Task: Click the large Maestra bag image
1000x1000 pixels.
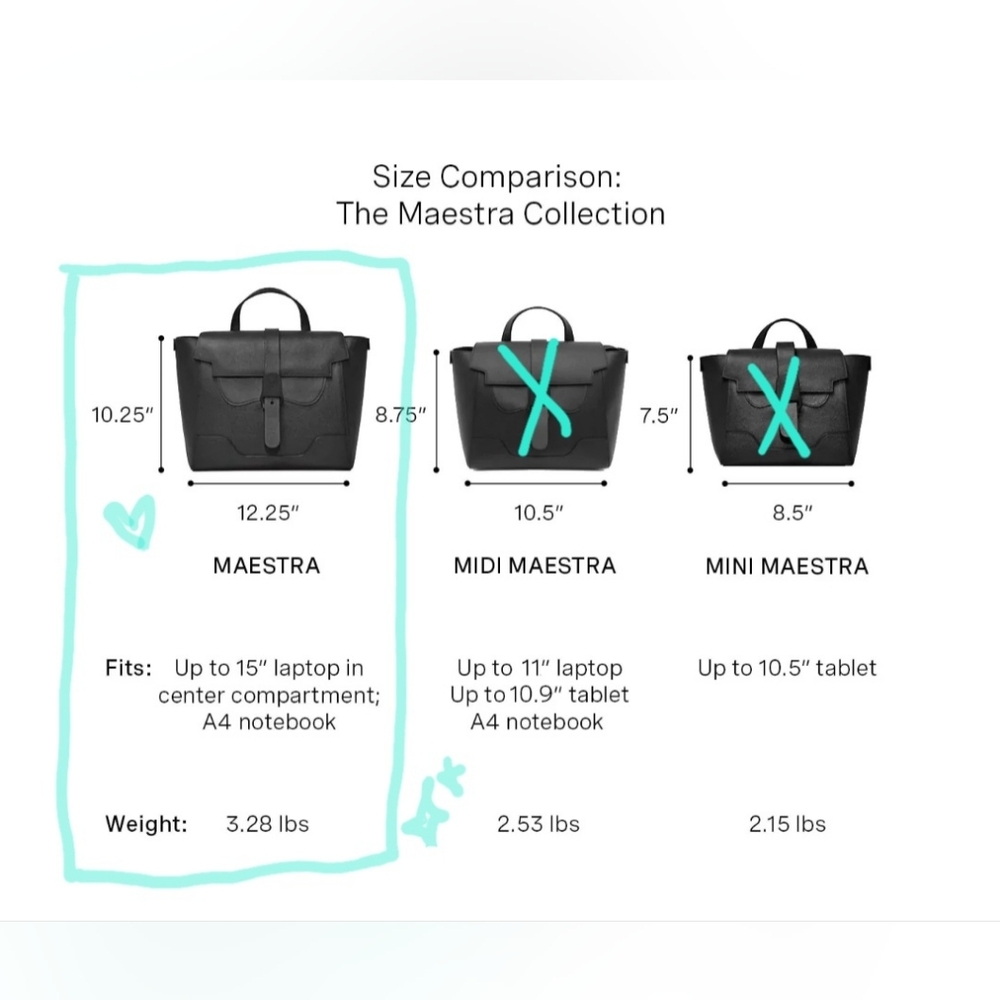Action: click(272, 380)
